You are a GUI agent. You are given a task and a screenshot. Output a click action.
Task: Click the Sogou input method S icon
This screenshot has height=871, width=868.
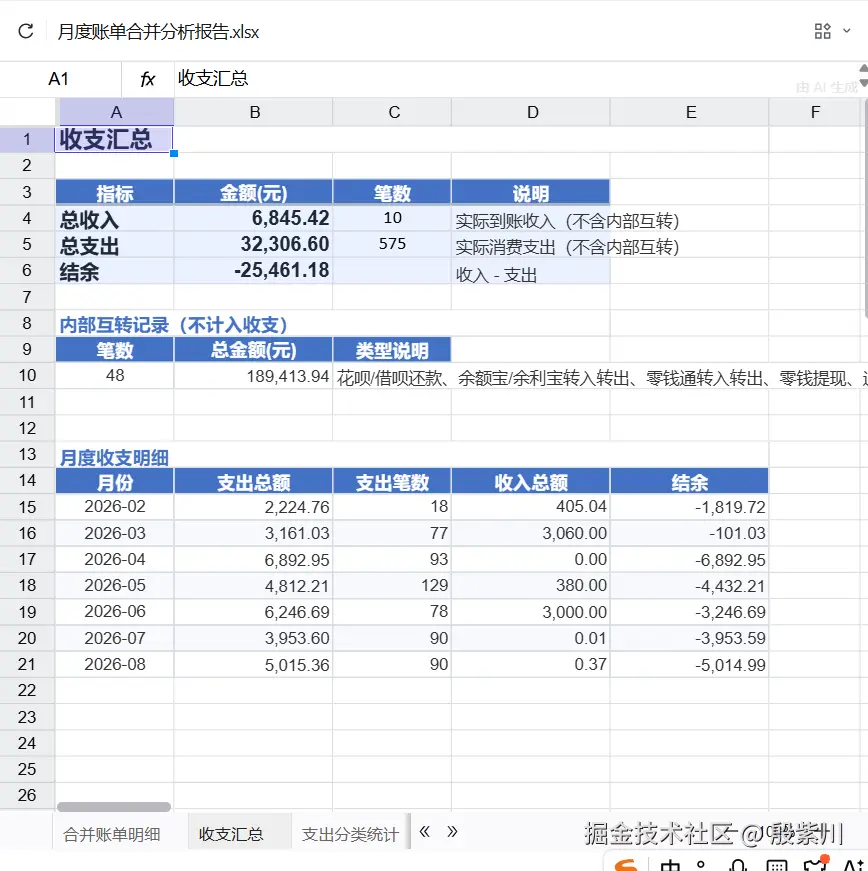point(626,864)
